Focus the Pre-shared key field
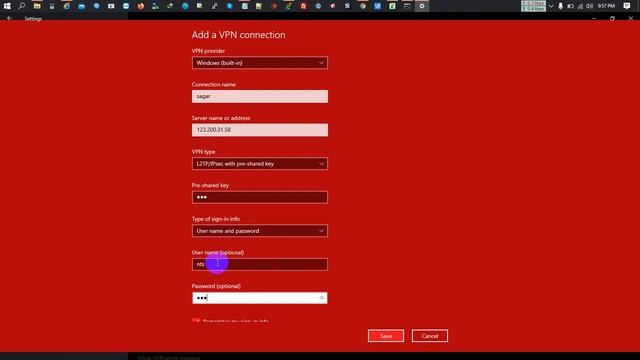640x360 pixels. [x=260, y=197]
